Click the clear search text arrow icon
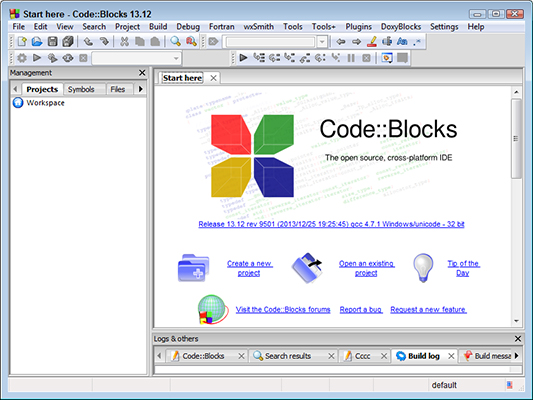Image resolution: width=533 pixels, height=400 pixels. click(x=213, y=41)
